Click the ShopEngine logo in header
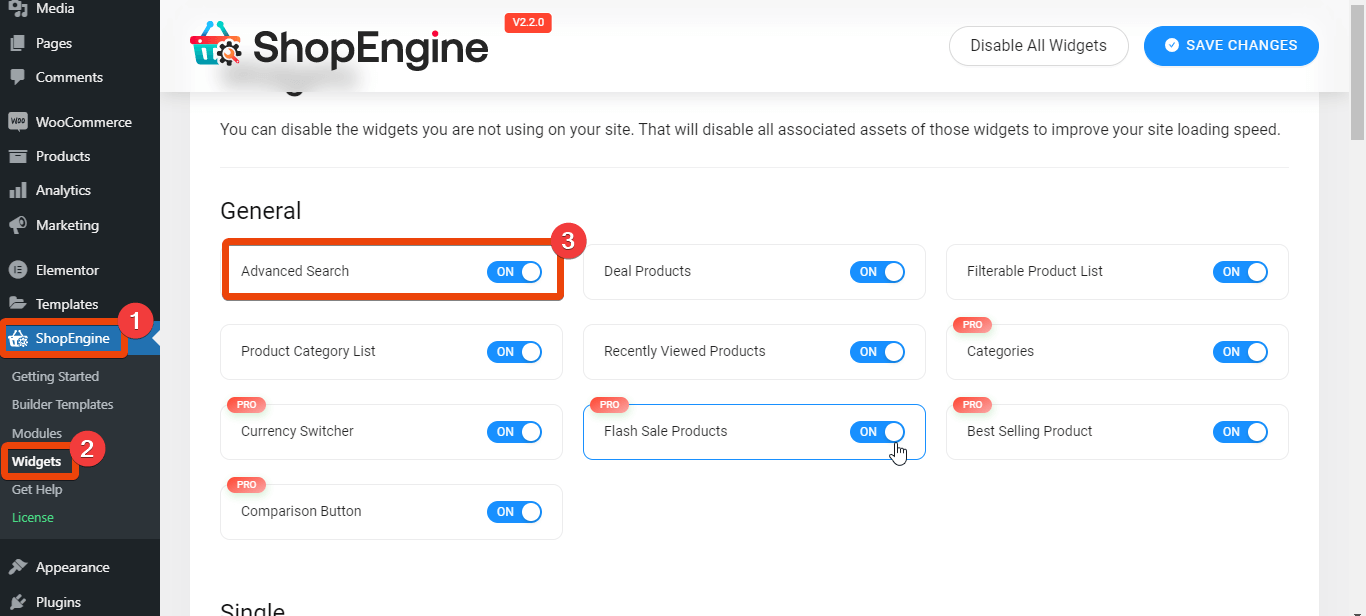Image resolution: width=1366 pixels, height=616 pixels. point(339,46)
